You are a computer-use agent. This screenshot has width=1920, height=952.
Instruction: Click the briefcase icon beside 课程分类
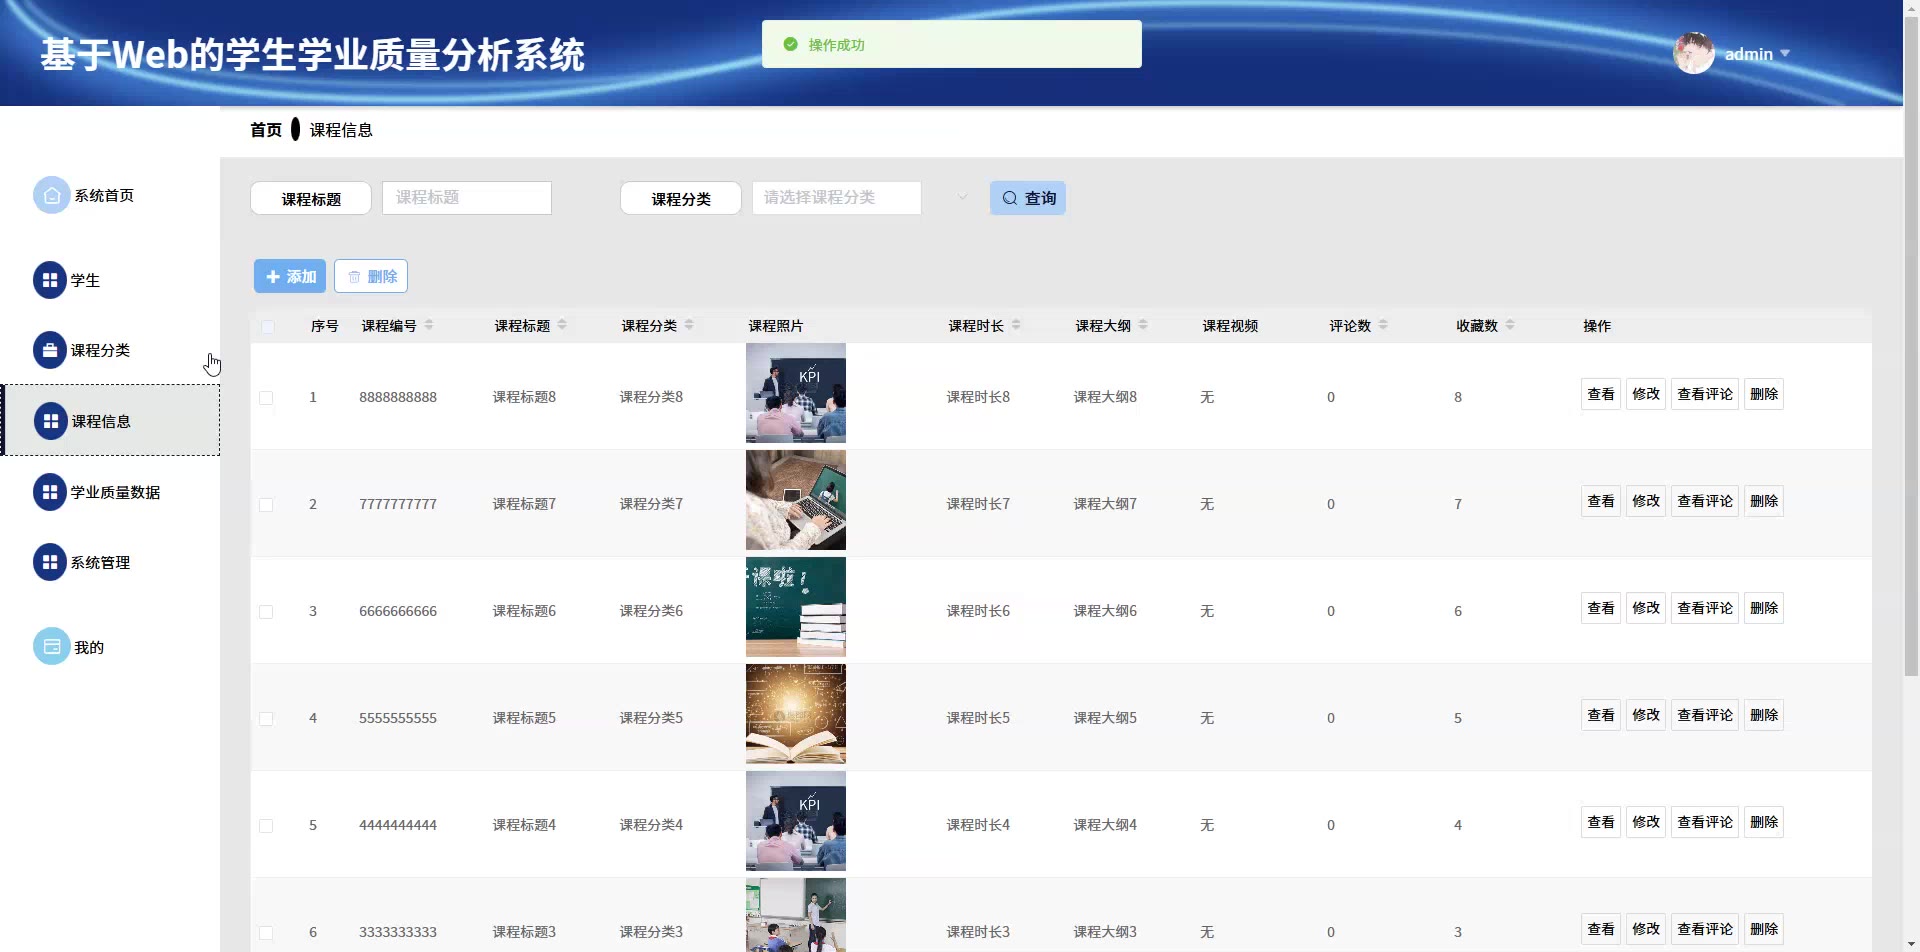50,351
